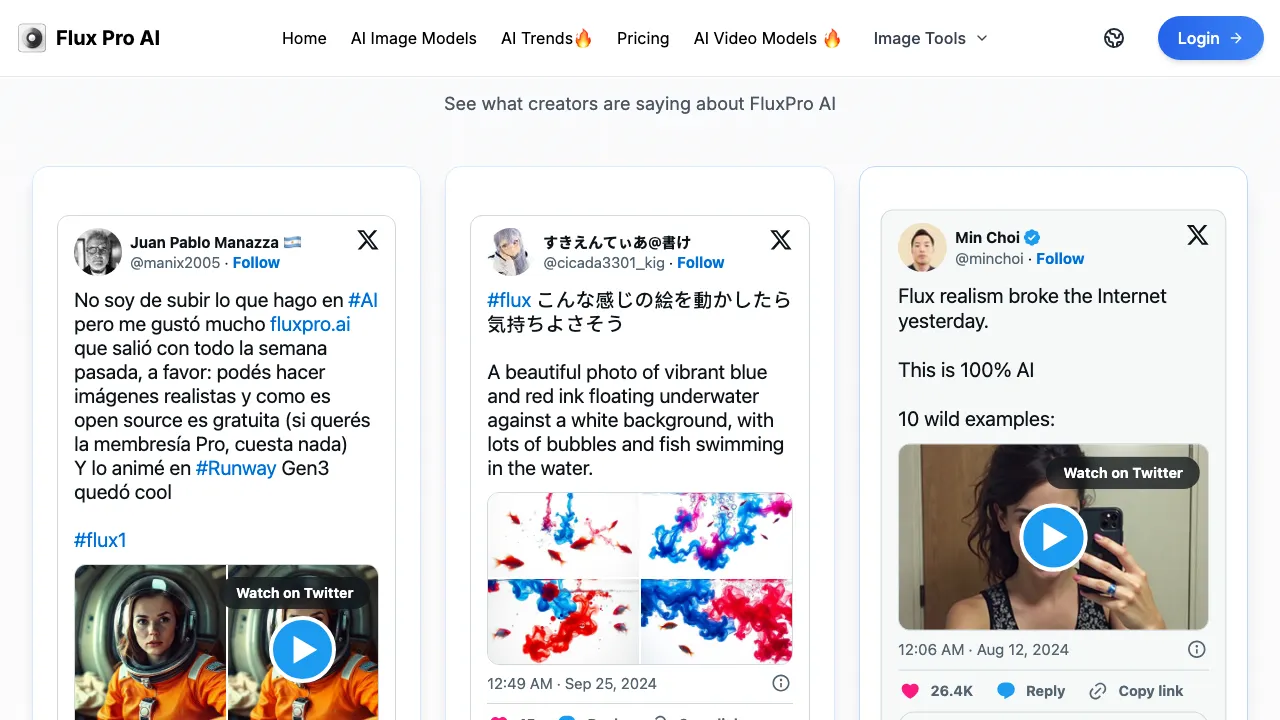Screen dimensions: 1280x720
Task: Open X logo on Juan Pablo Manazza's tweet
Action: [368, 240]
